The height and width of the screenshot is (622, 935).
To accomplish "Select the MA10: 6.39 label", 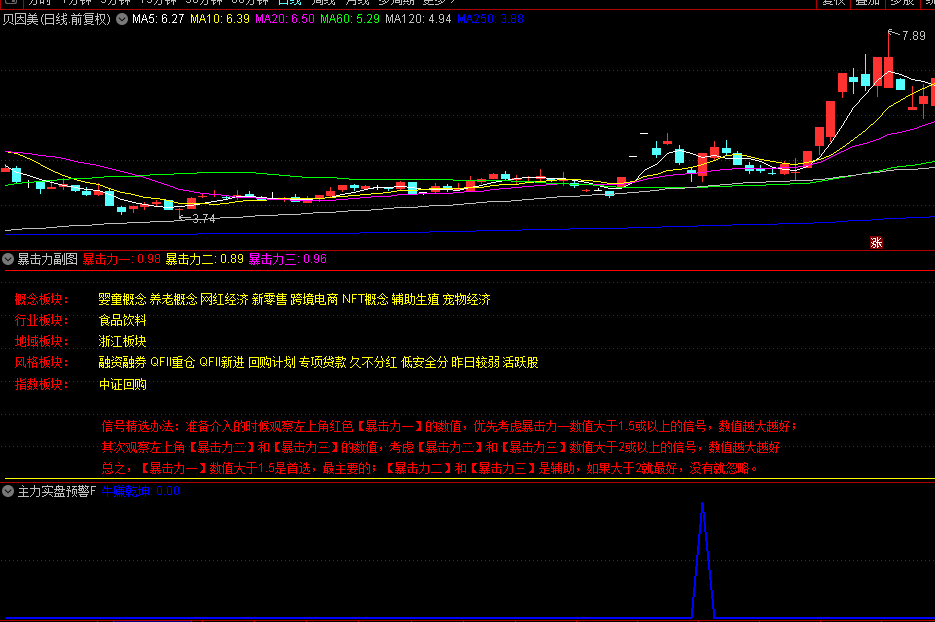I will (219, 19).
